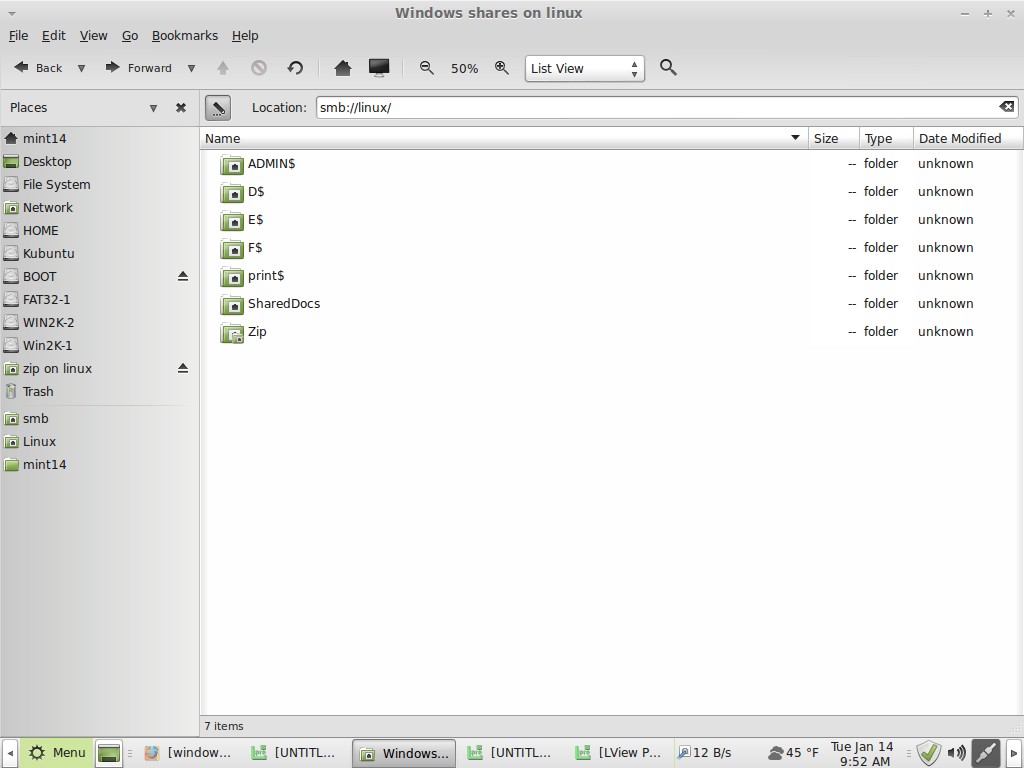Open the Linux Mint Menu button

[57, 752]
